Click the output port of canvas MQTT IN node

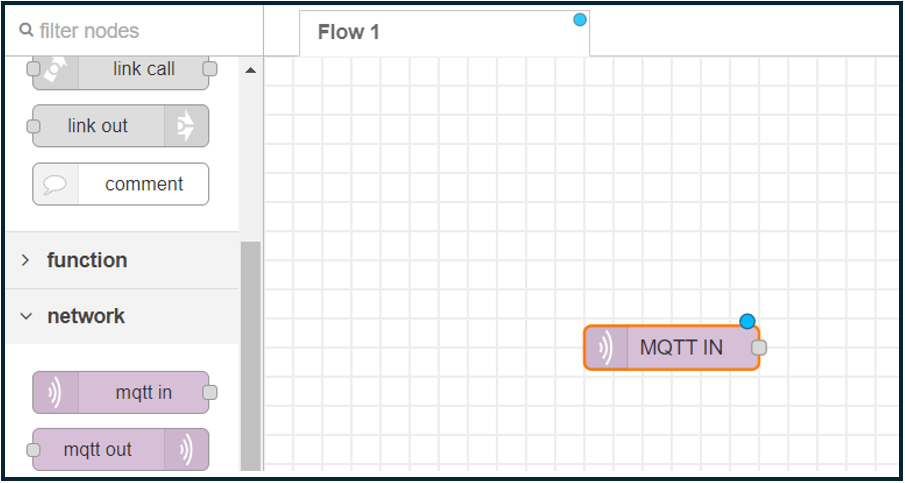759,348
